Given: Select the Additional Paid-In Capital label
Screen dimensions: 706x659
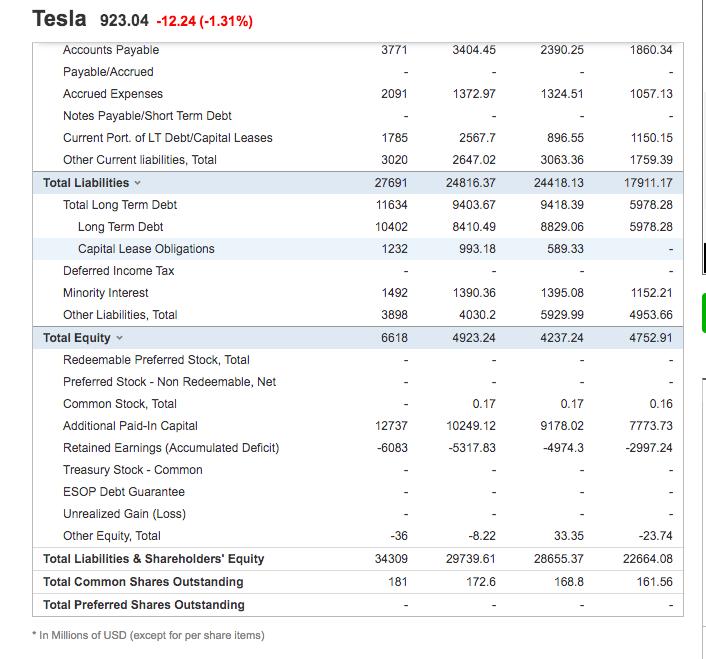Looking at the screenshot, I should tap(130, 426).
